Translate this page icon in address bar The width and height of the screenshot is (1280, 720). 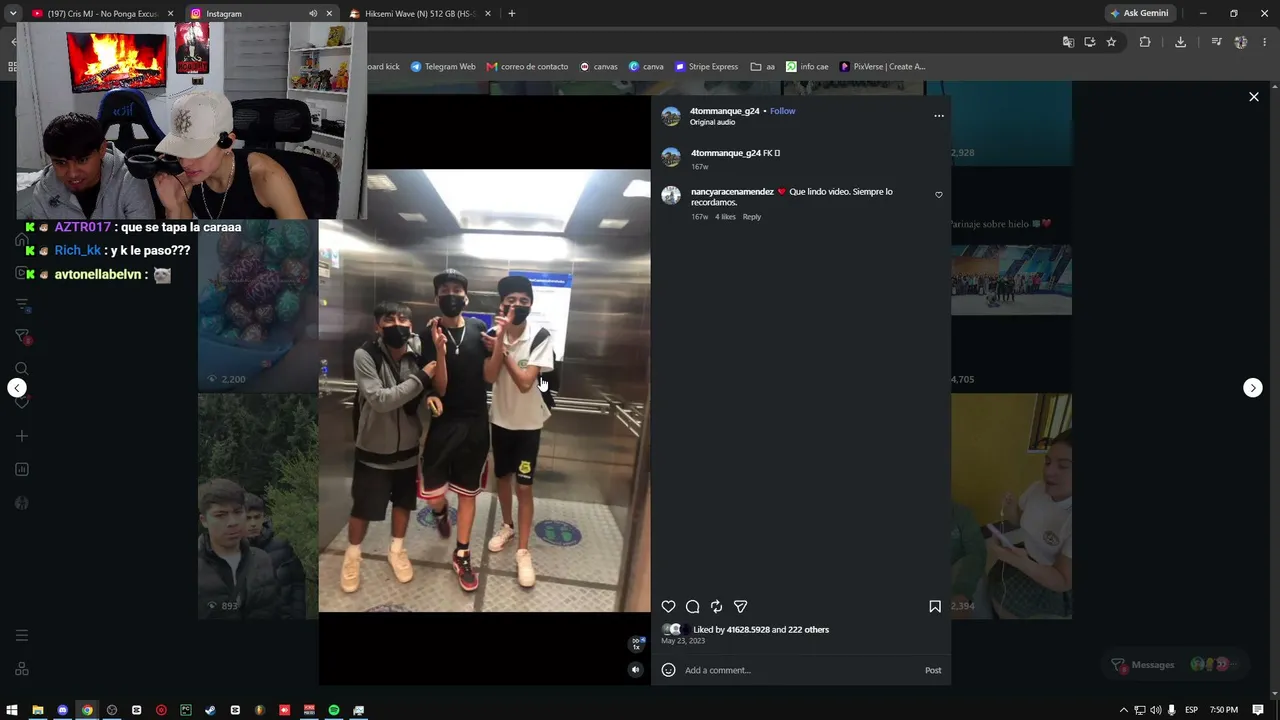coord(1068,42)
